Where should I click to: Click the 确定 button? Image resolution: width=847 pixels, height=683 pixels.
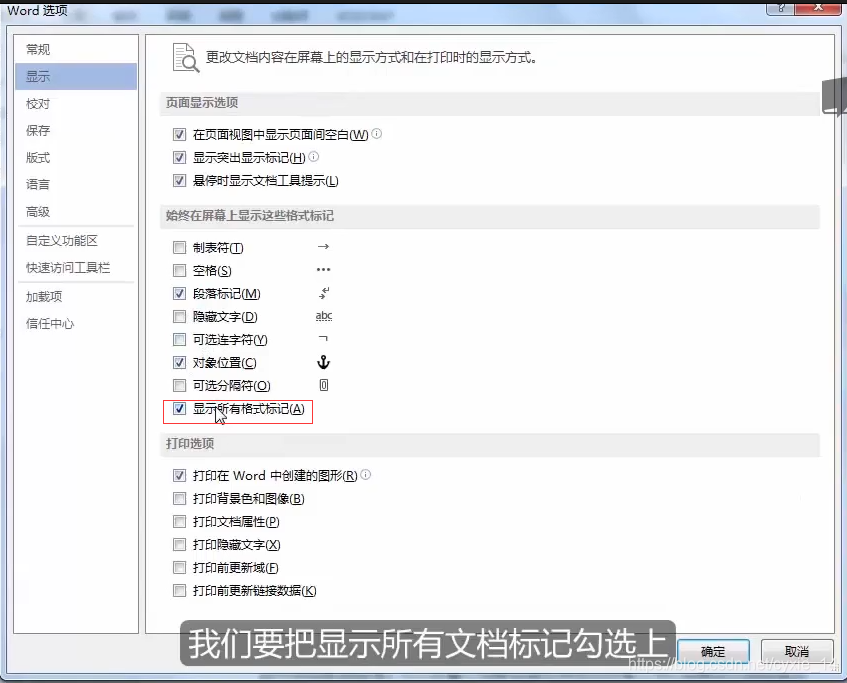pyautogui.click(x=713, y=652)
